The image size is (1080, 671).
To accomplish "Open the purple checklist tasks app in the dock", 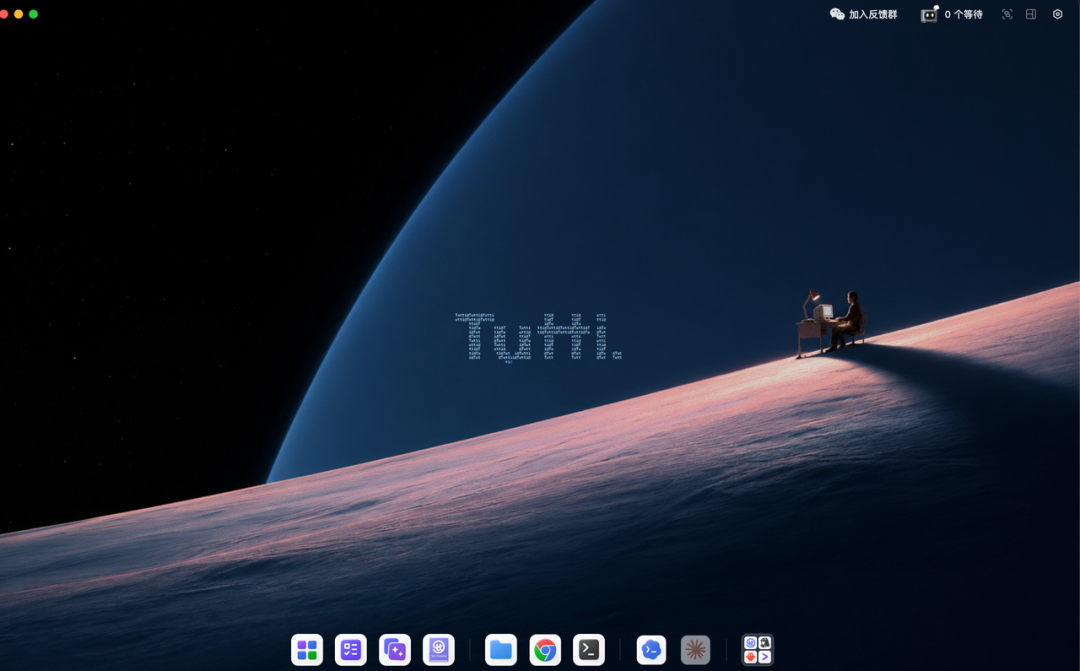I will [351, 650].
